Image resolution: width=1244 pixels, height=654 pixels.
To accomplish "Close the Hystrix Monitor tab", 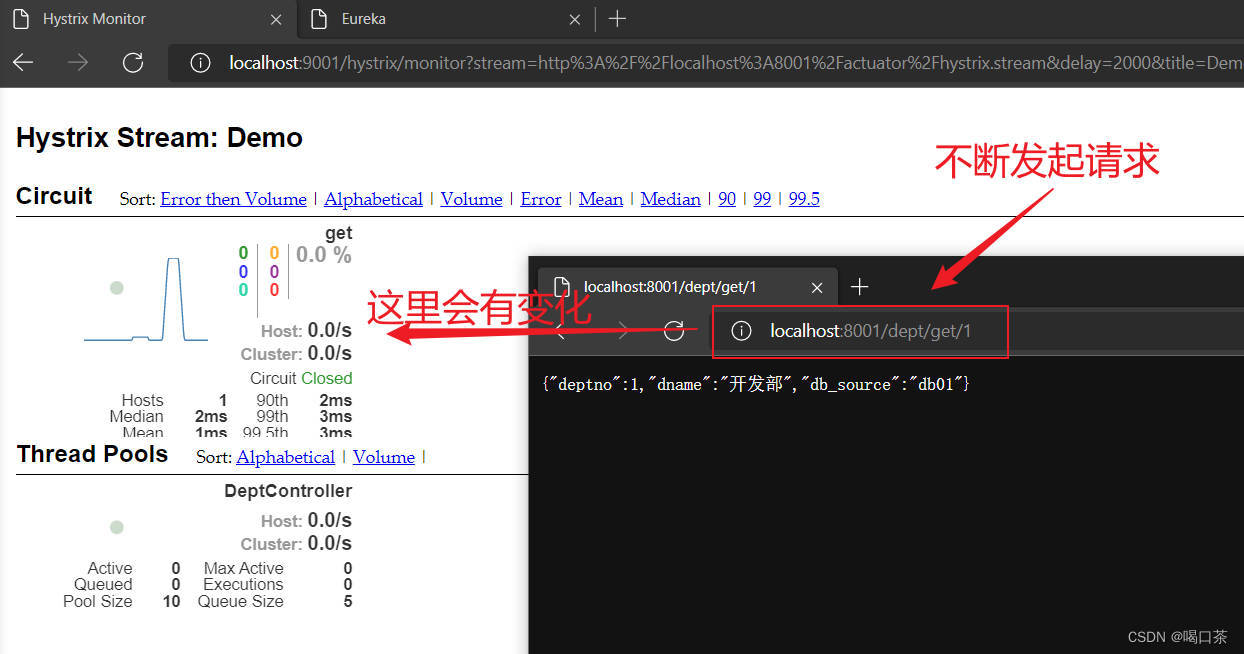I will click(x=277, y=19).
